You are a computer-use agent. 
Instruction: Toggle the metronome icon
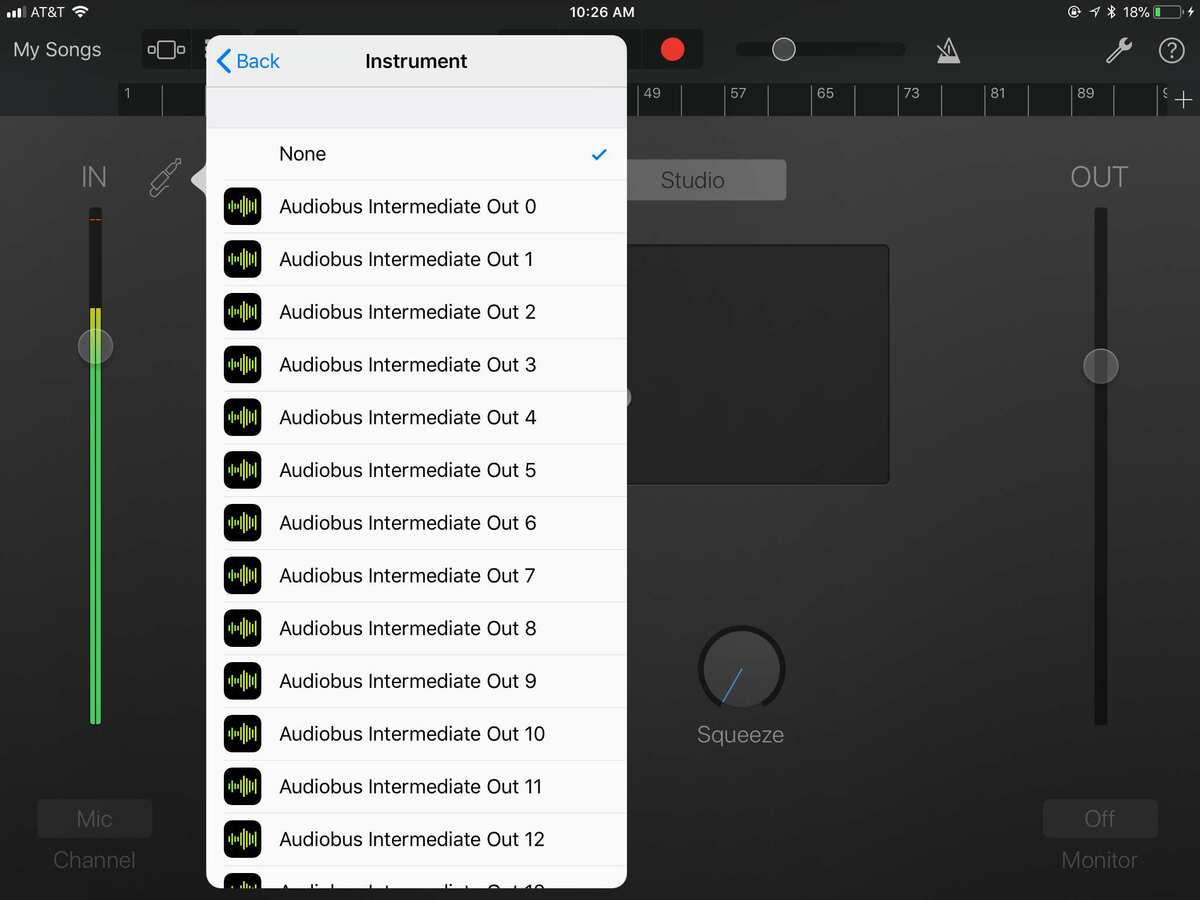click(x=948, y=50)
